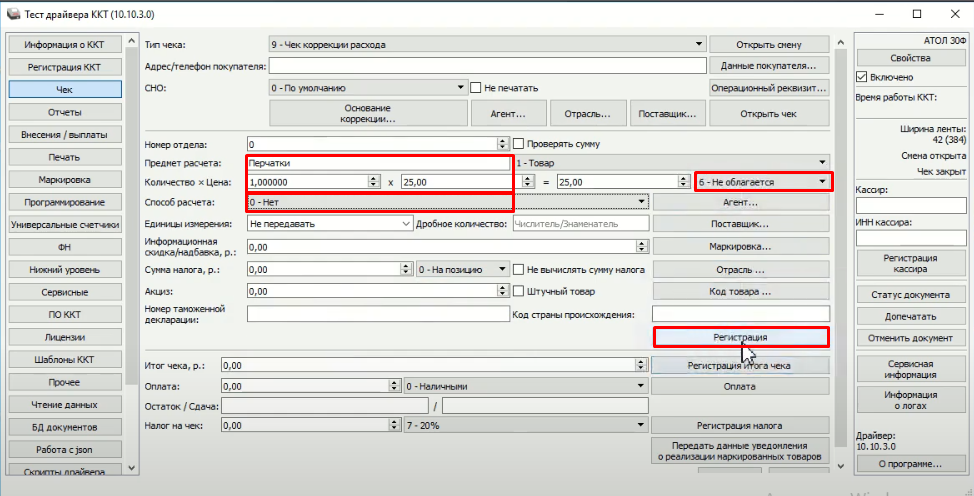This screenshot has height=496, width=974.
Task: Click the Отменить документ button
Action: tap(911, 338)
